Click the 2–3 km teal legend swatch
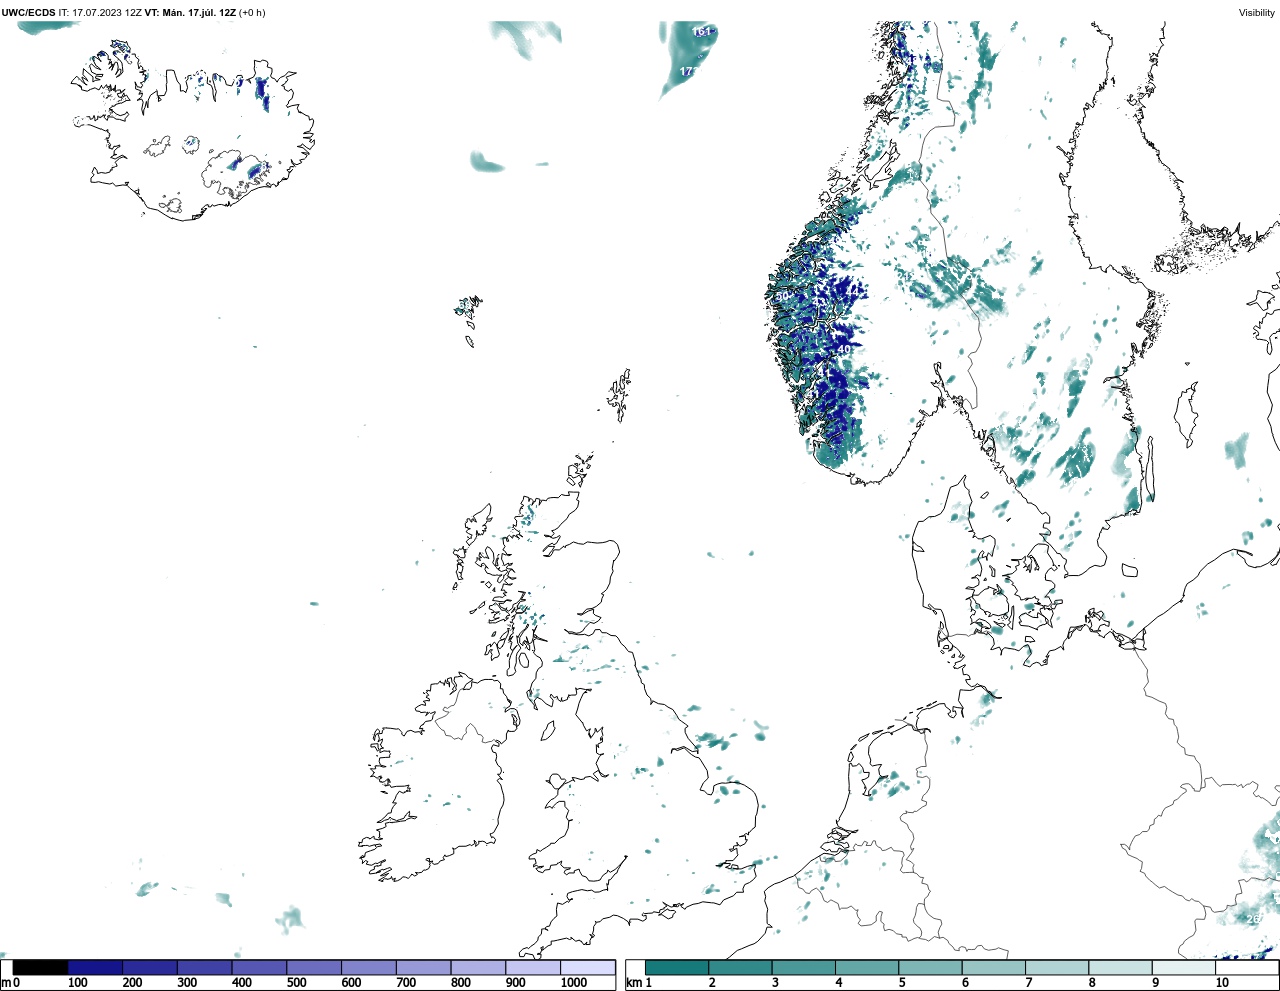This screenshot has height=991, width=1280. pyautogui.click(x=740, y=967)
